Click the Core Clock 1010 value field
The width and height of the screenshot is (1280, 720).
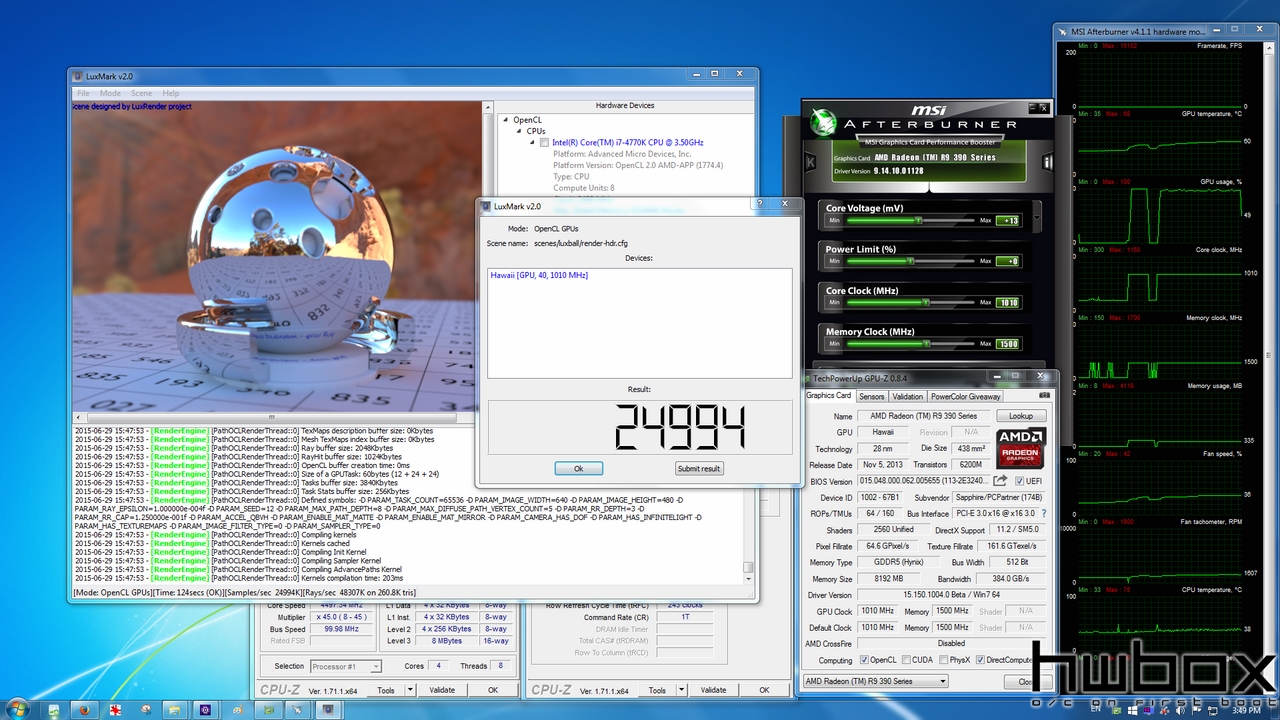1008,302
